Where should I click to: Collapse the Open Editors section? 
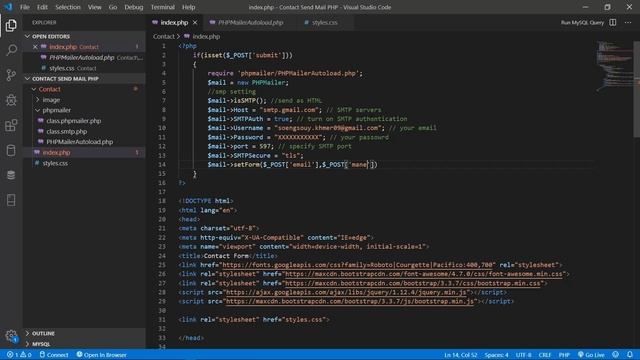point(84,36)
